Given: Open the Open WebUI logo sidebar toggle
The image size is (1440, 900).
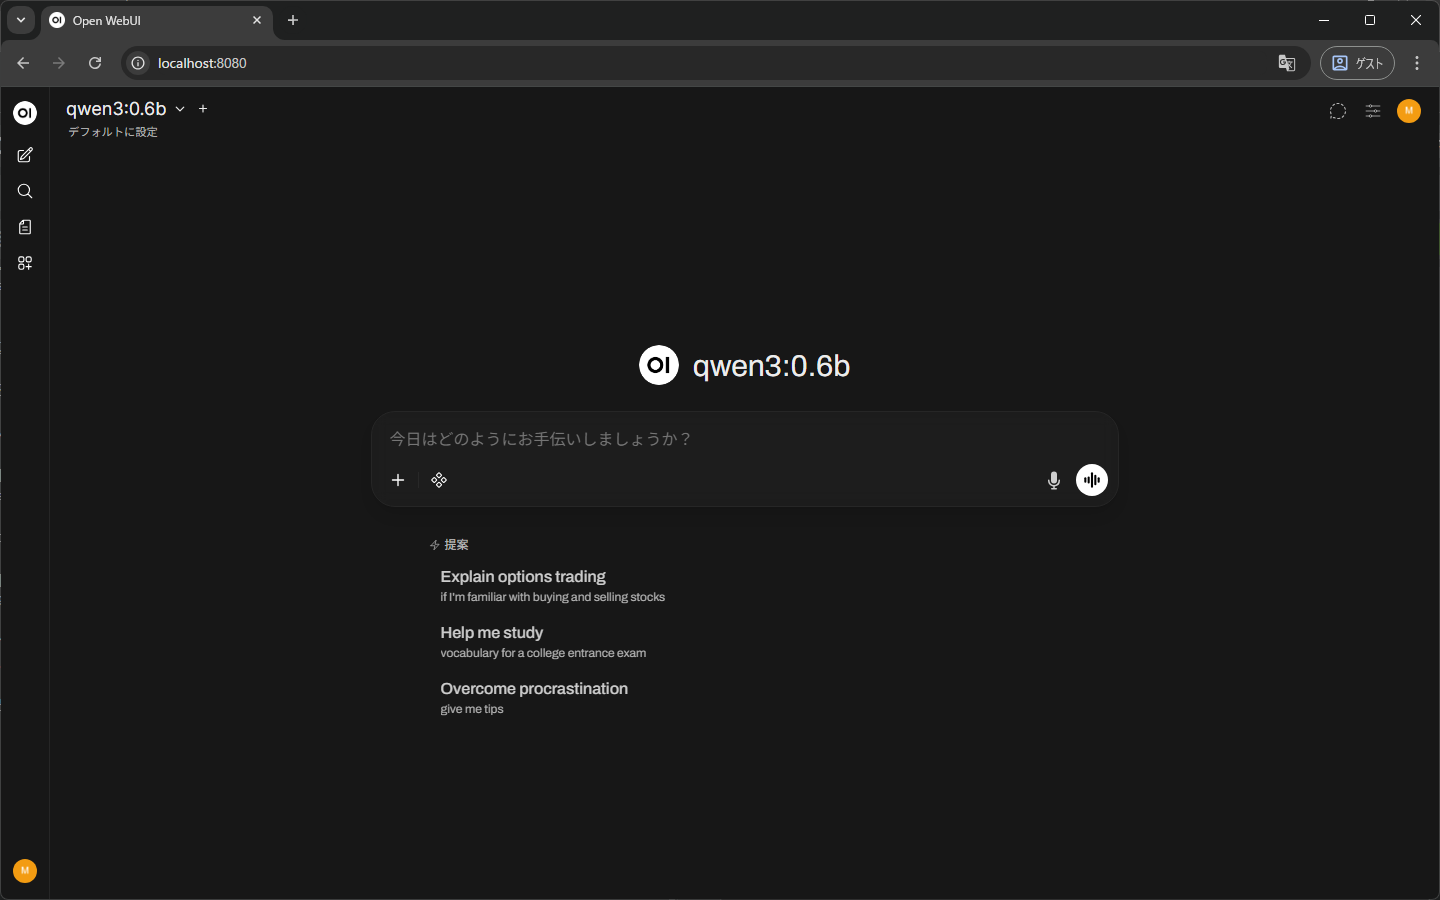Looking at the screenshot, I should coord(25,113).
